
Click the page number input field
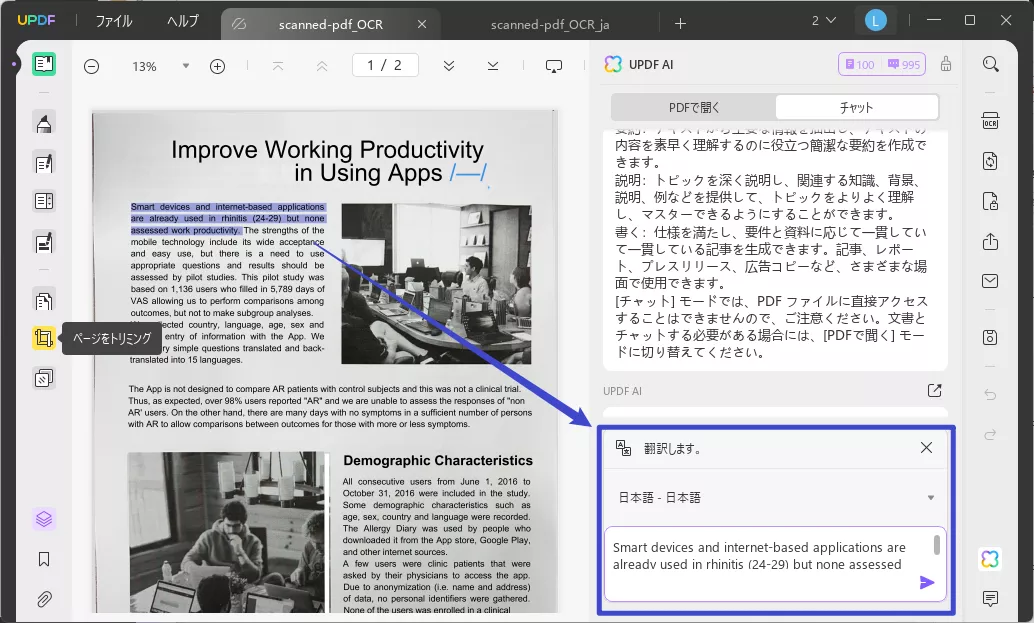click(385, 65)
